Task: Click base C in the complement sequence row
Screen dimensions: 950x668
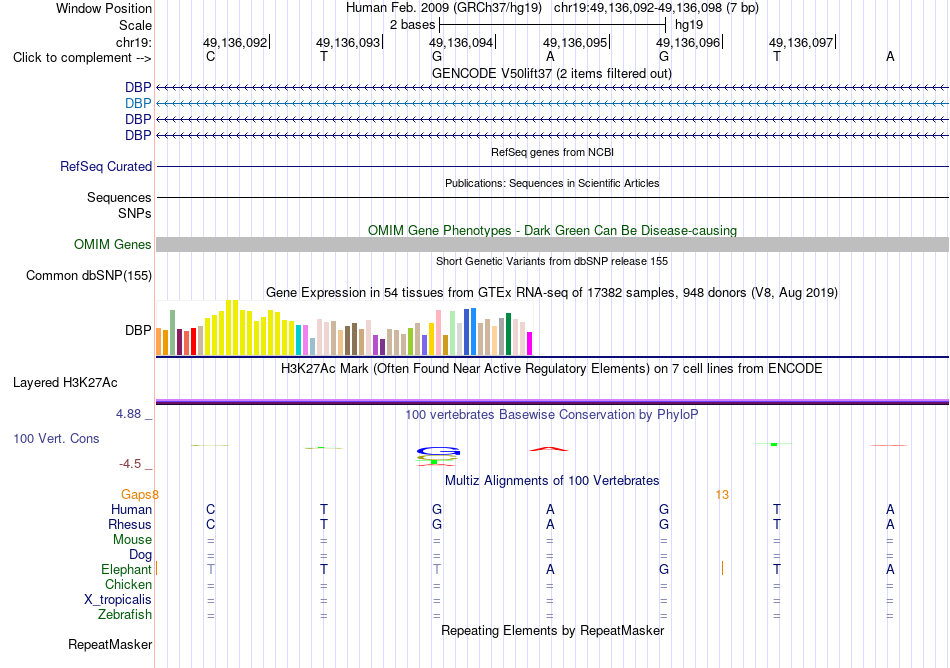Action: tap(210, 56)
